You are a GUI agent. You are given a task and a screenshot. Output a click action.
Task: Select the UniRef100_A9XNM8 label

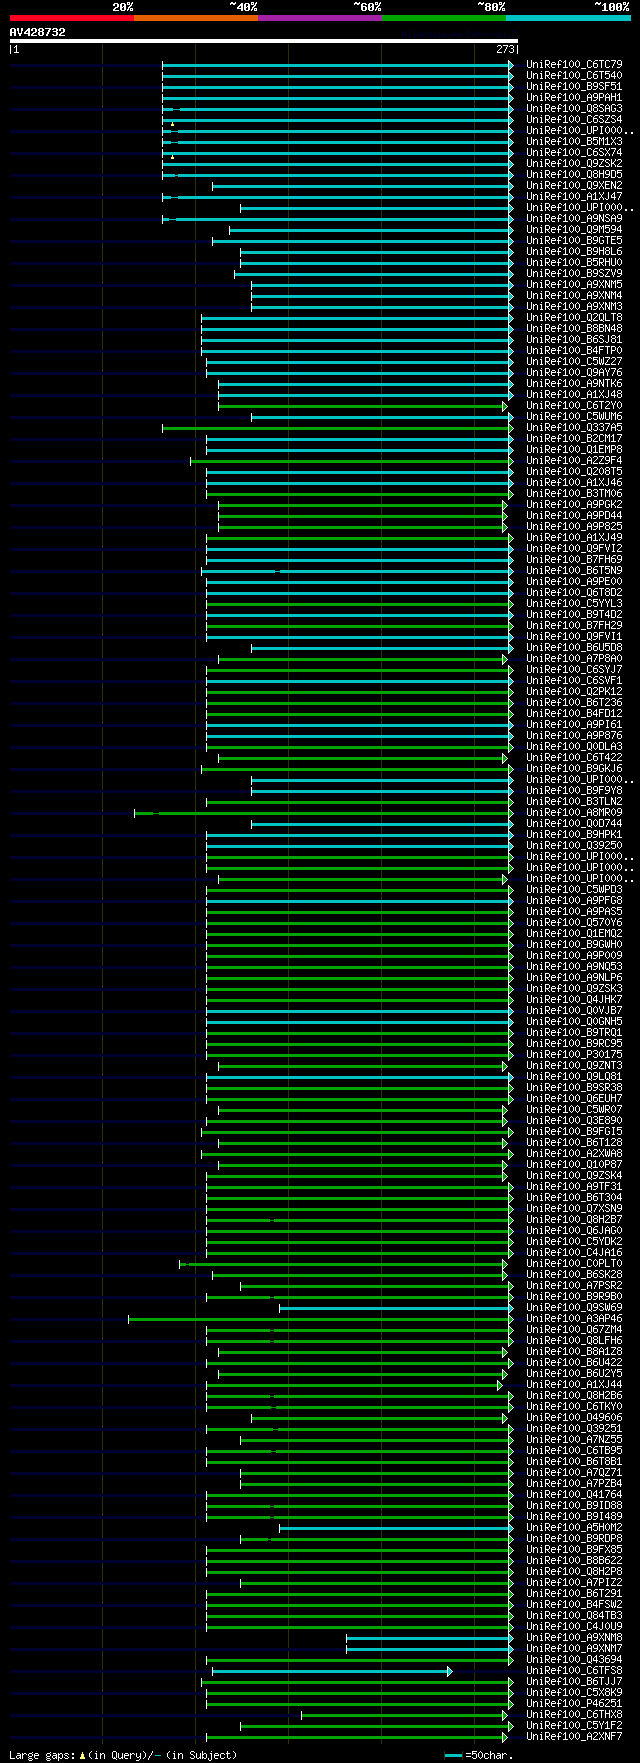point(574,1638)
